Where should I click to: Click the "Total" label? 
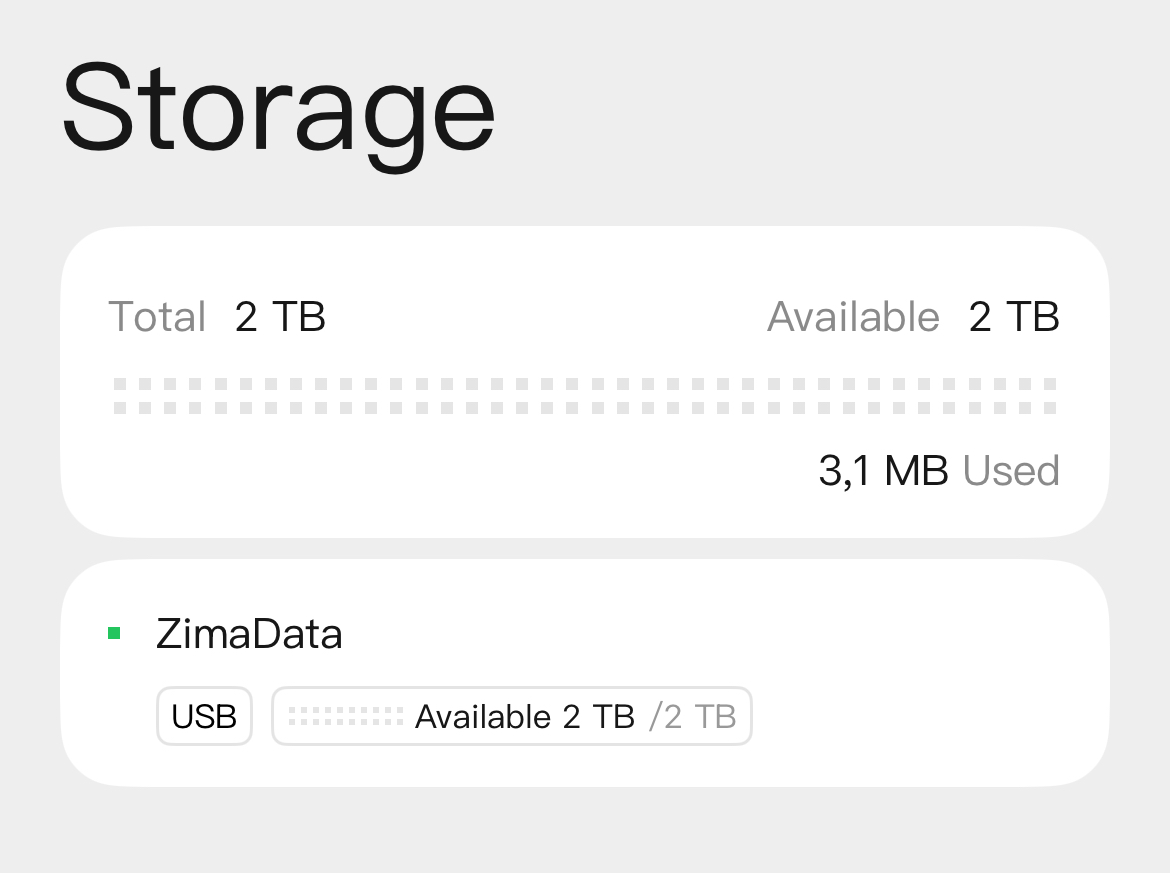tap(157, 318)
